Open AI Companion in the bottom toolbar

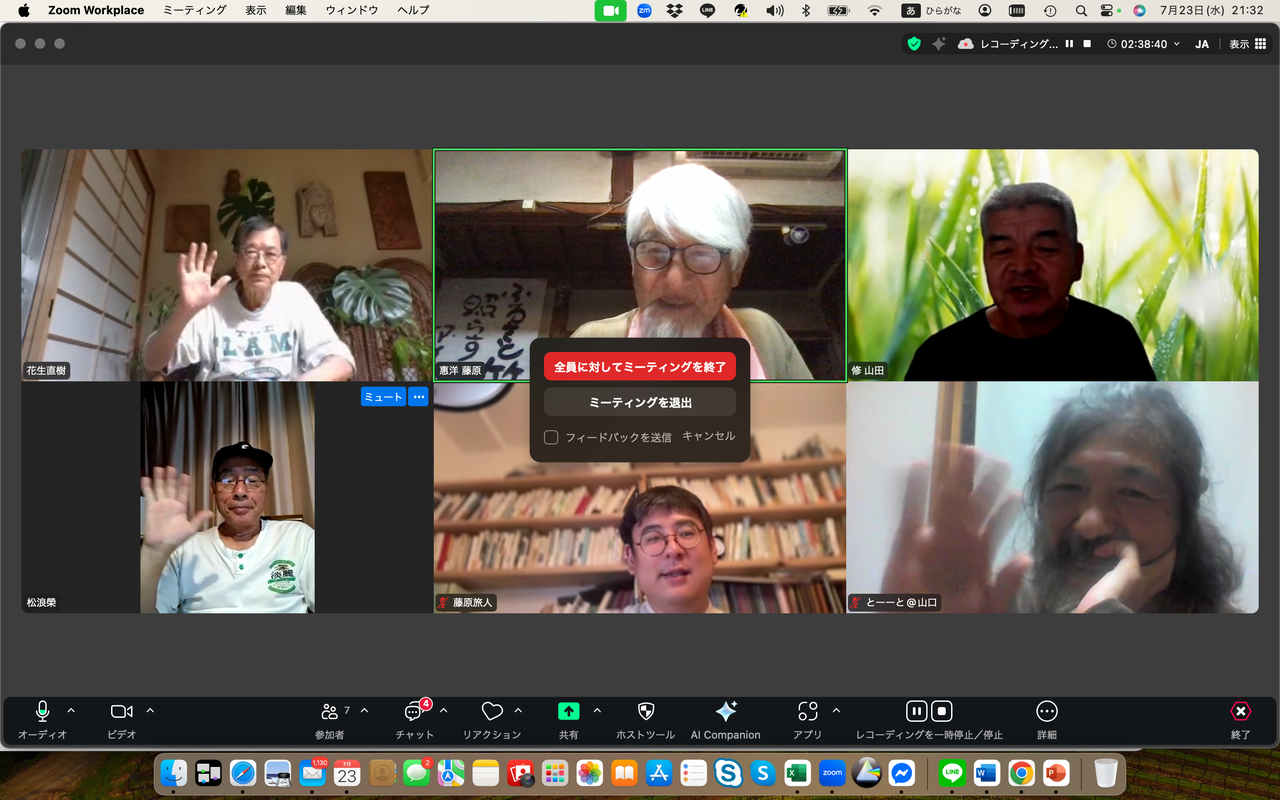[725, 720]
